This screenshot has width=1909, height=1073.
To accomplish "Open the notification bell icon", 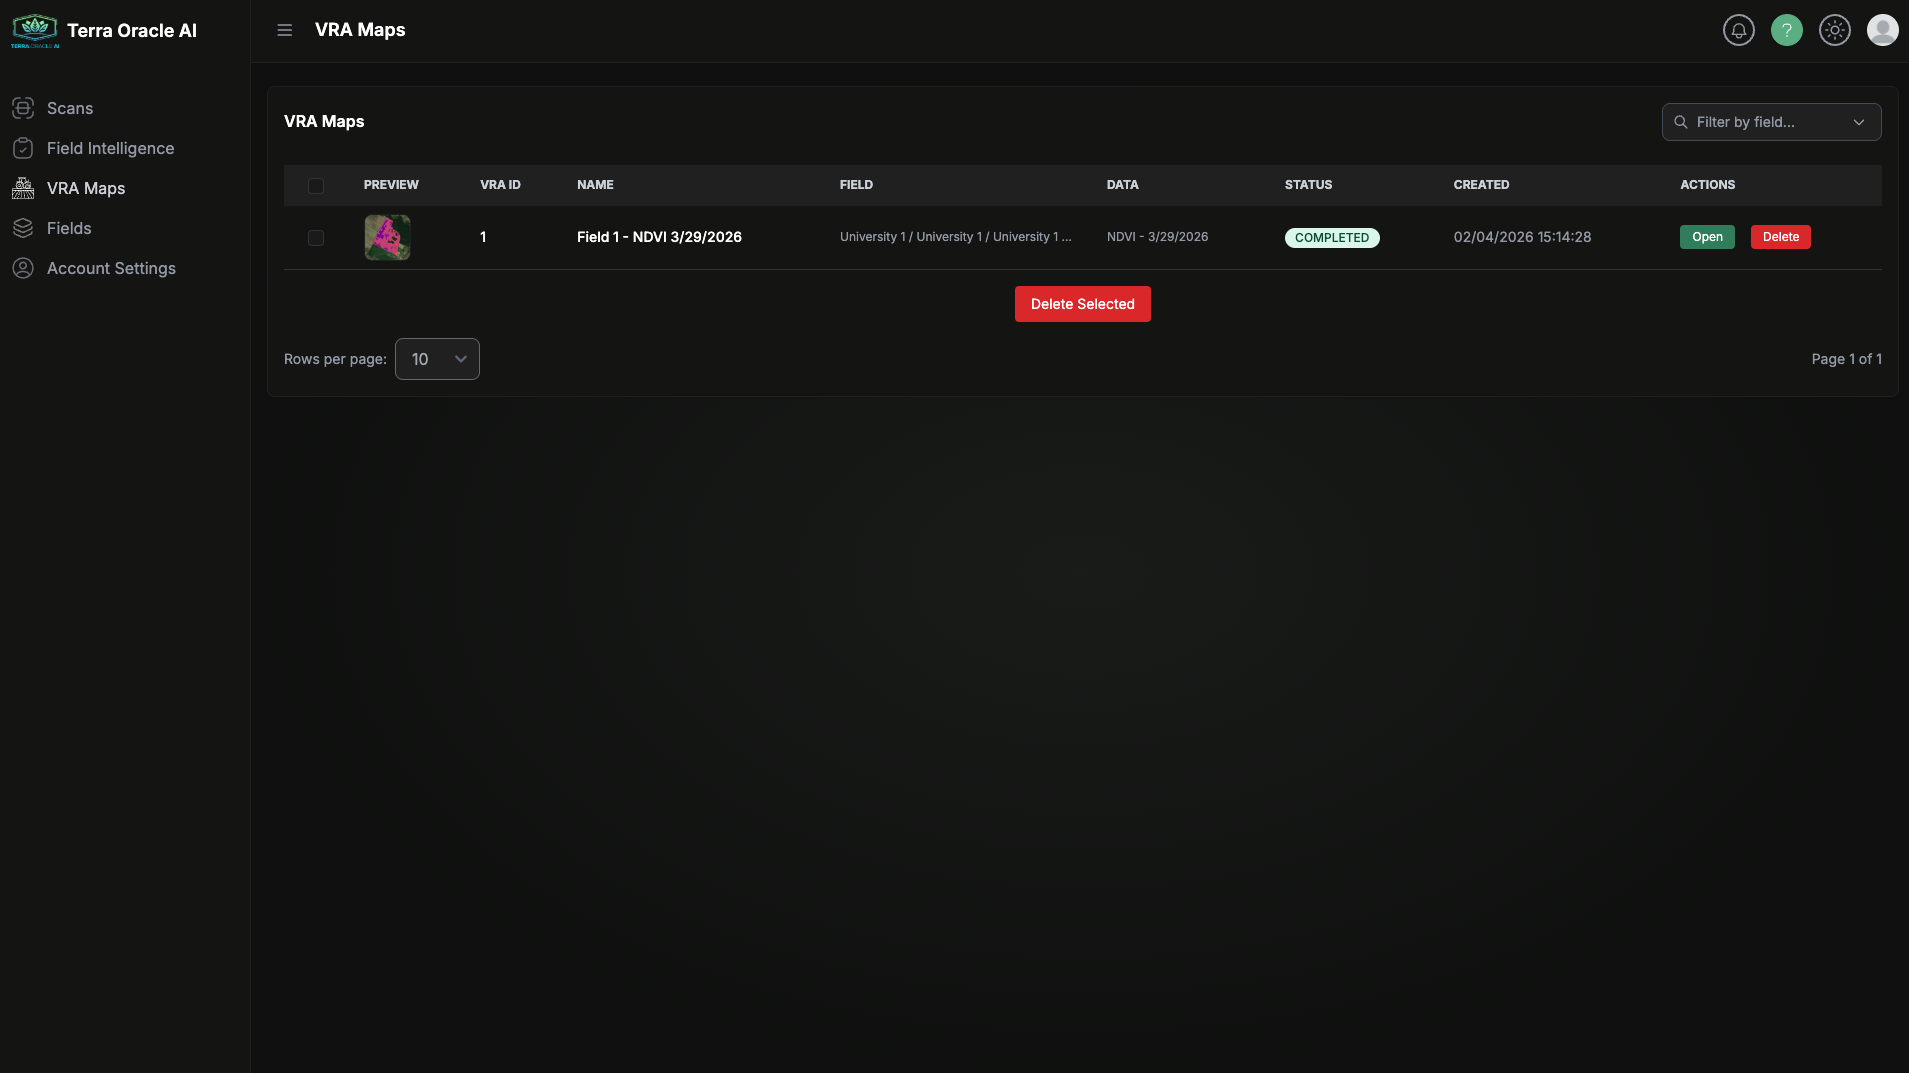I will click(x=1738, y=30).
